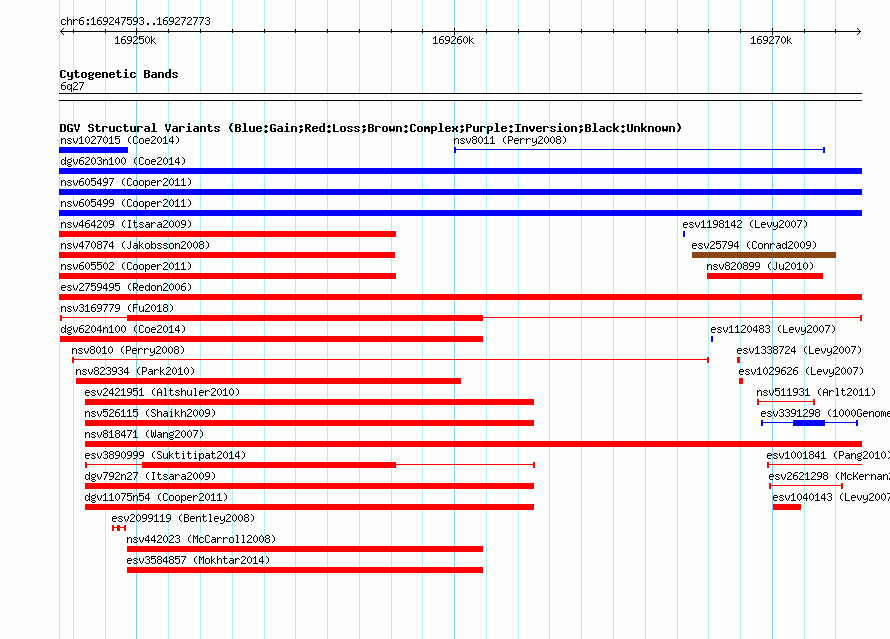This screenshot has width=890, height=639.
Task: Select the esv1040143 red loss bar
Action: point(787,507)
